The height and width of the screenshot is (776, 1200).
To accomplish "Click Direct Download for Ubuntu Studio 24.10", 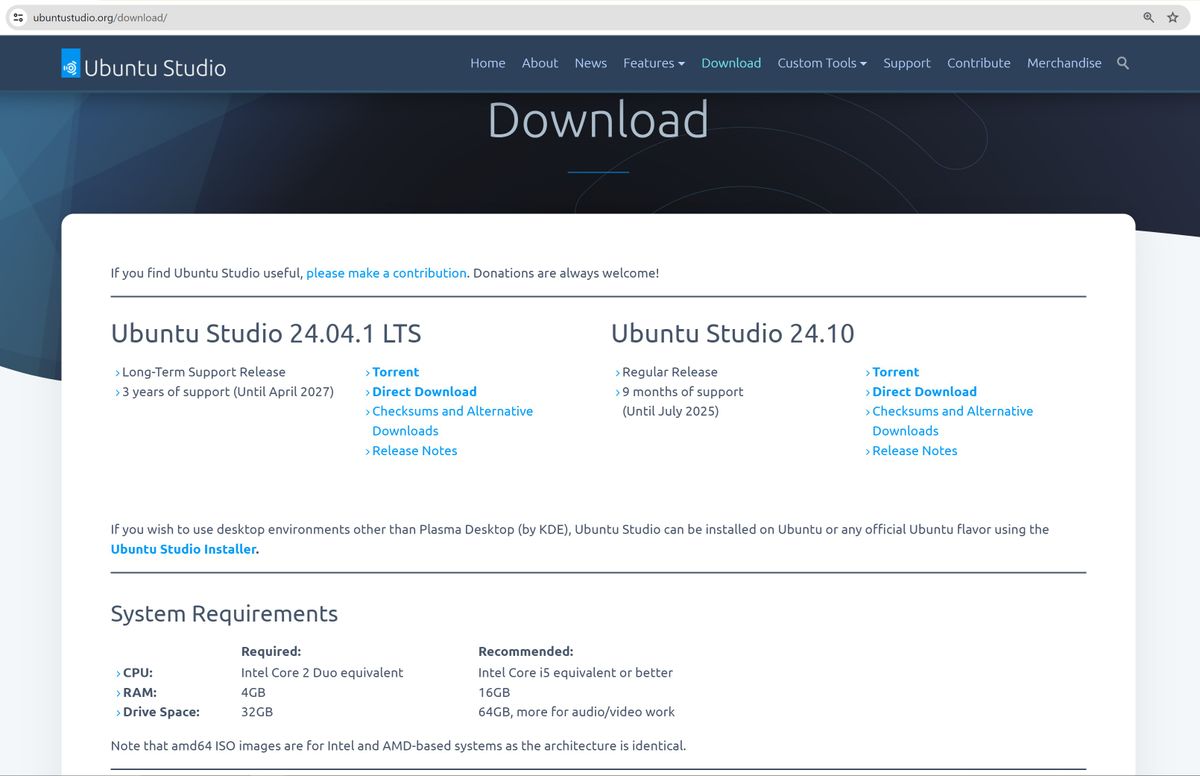I will [x=924, y=391].
